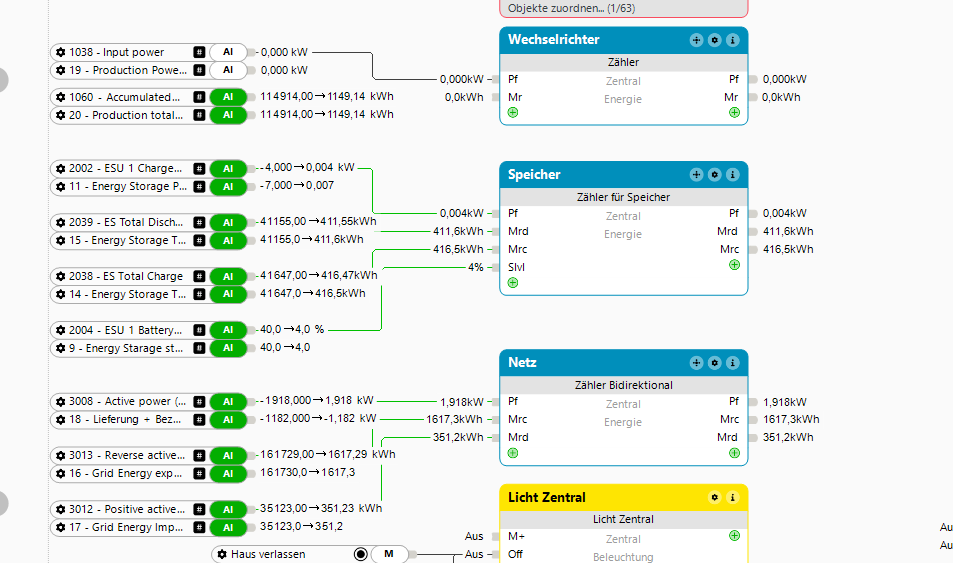Click value '35123,00→351,23 kWh' of 3012
Viewport: 953px width, 563px height.
click(321, 508)
